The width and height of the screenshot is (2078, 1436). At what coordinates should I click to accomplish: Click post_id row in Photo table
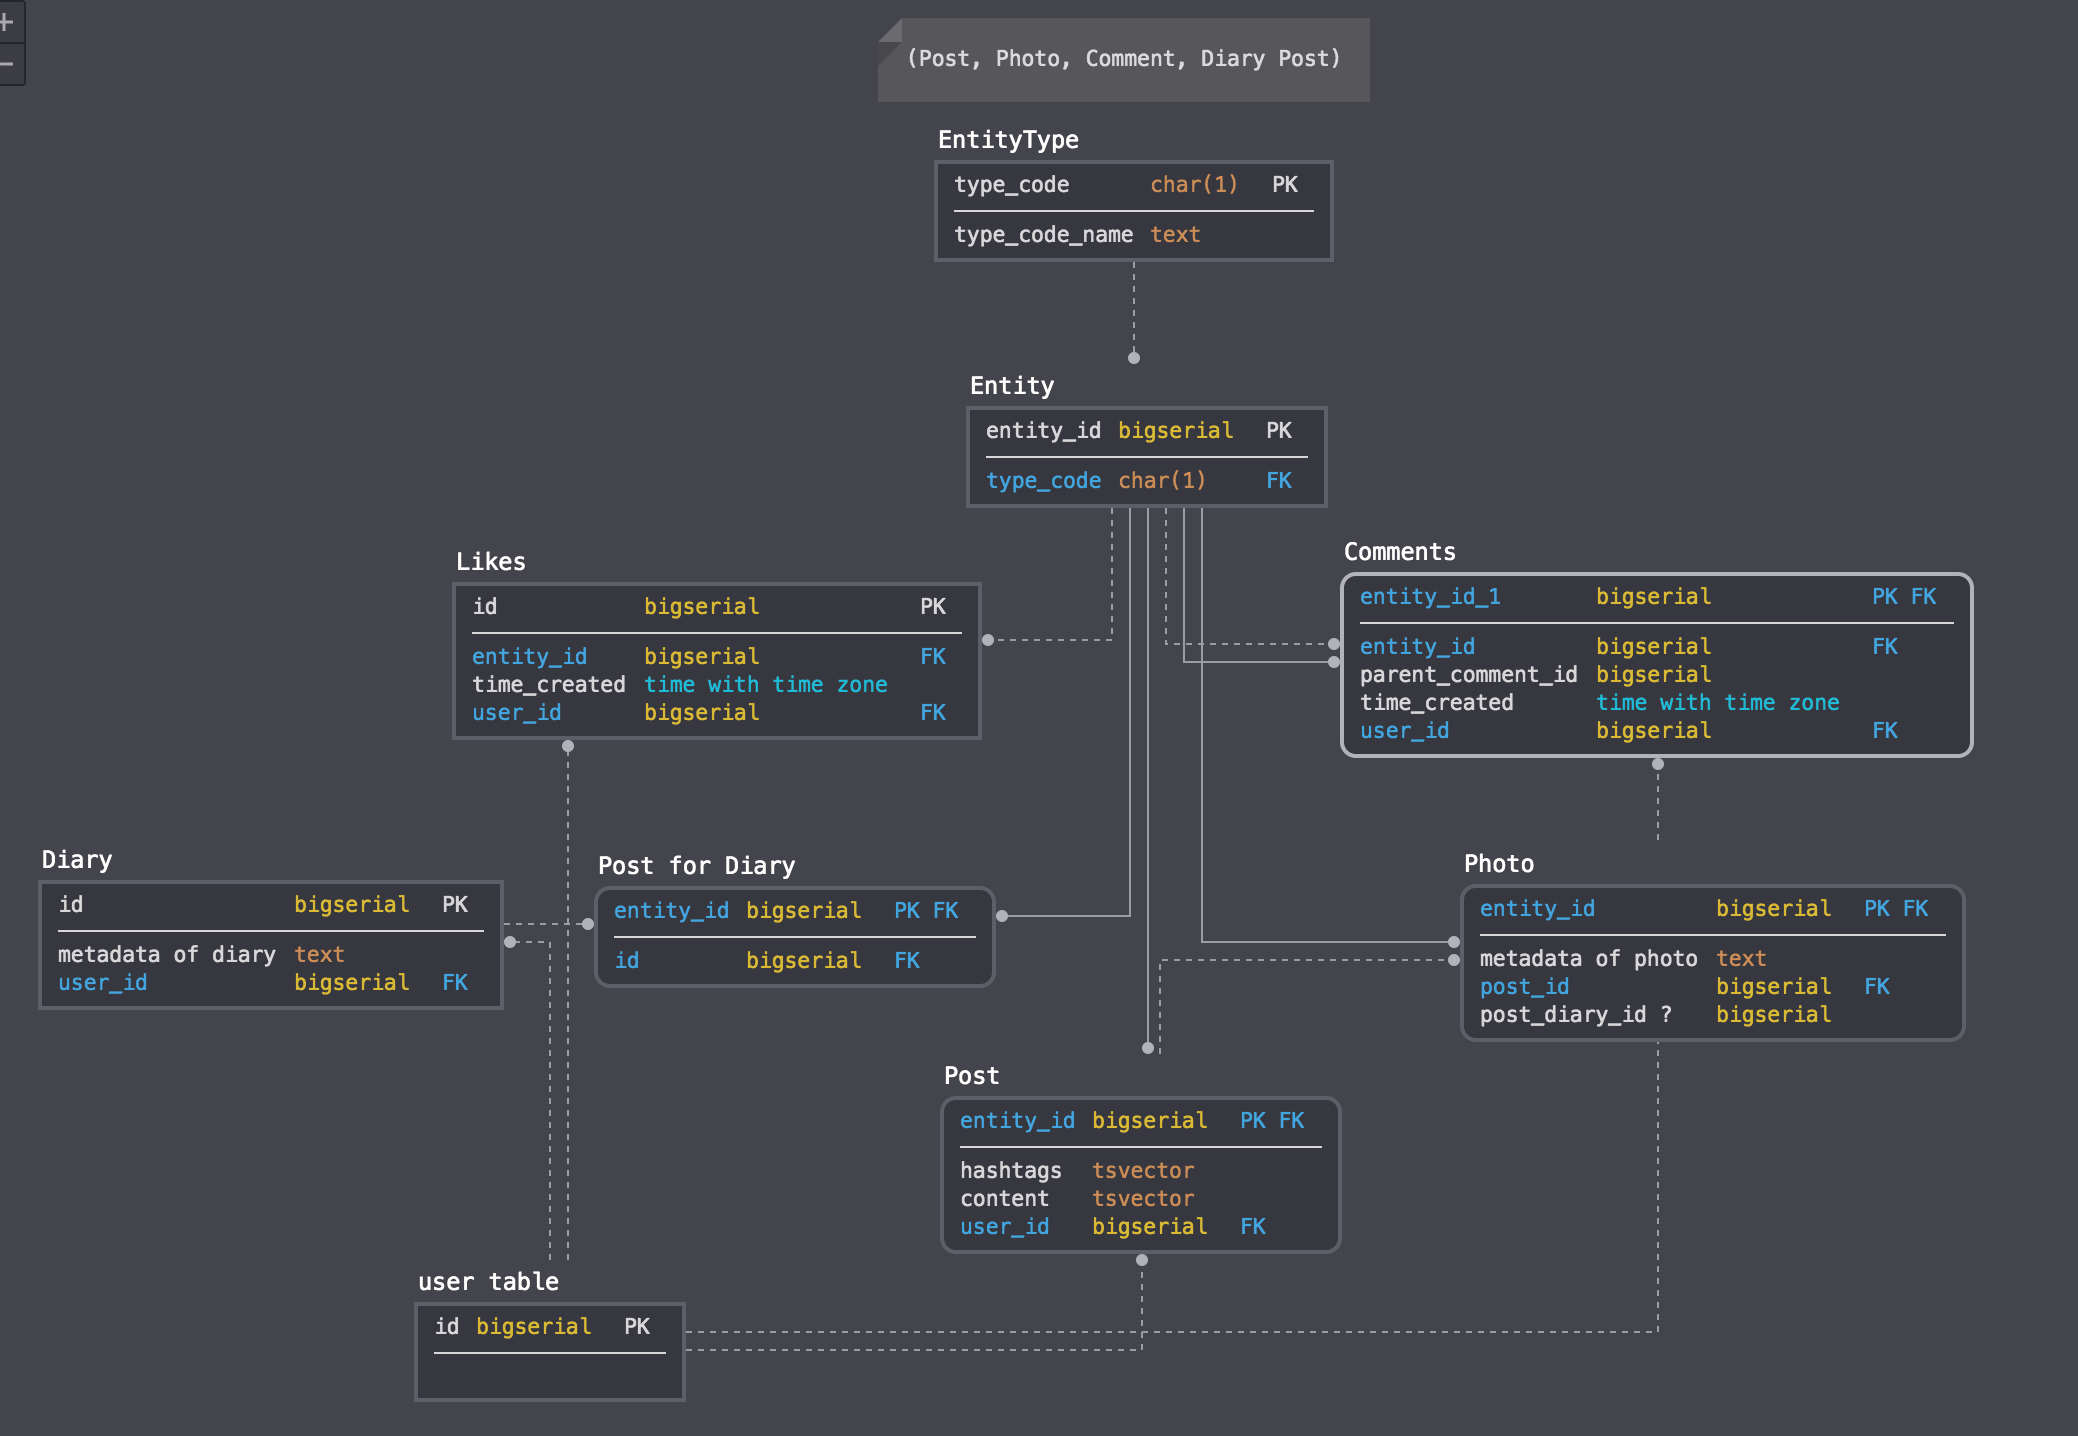click(x=1712, y=987)
